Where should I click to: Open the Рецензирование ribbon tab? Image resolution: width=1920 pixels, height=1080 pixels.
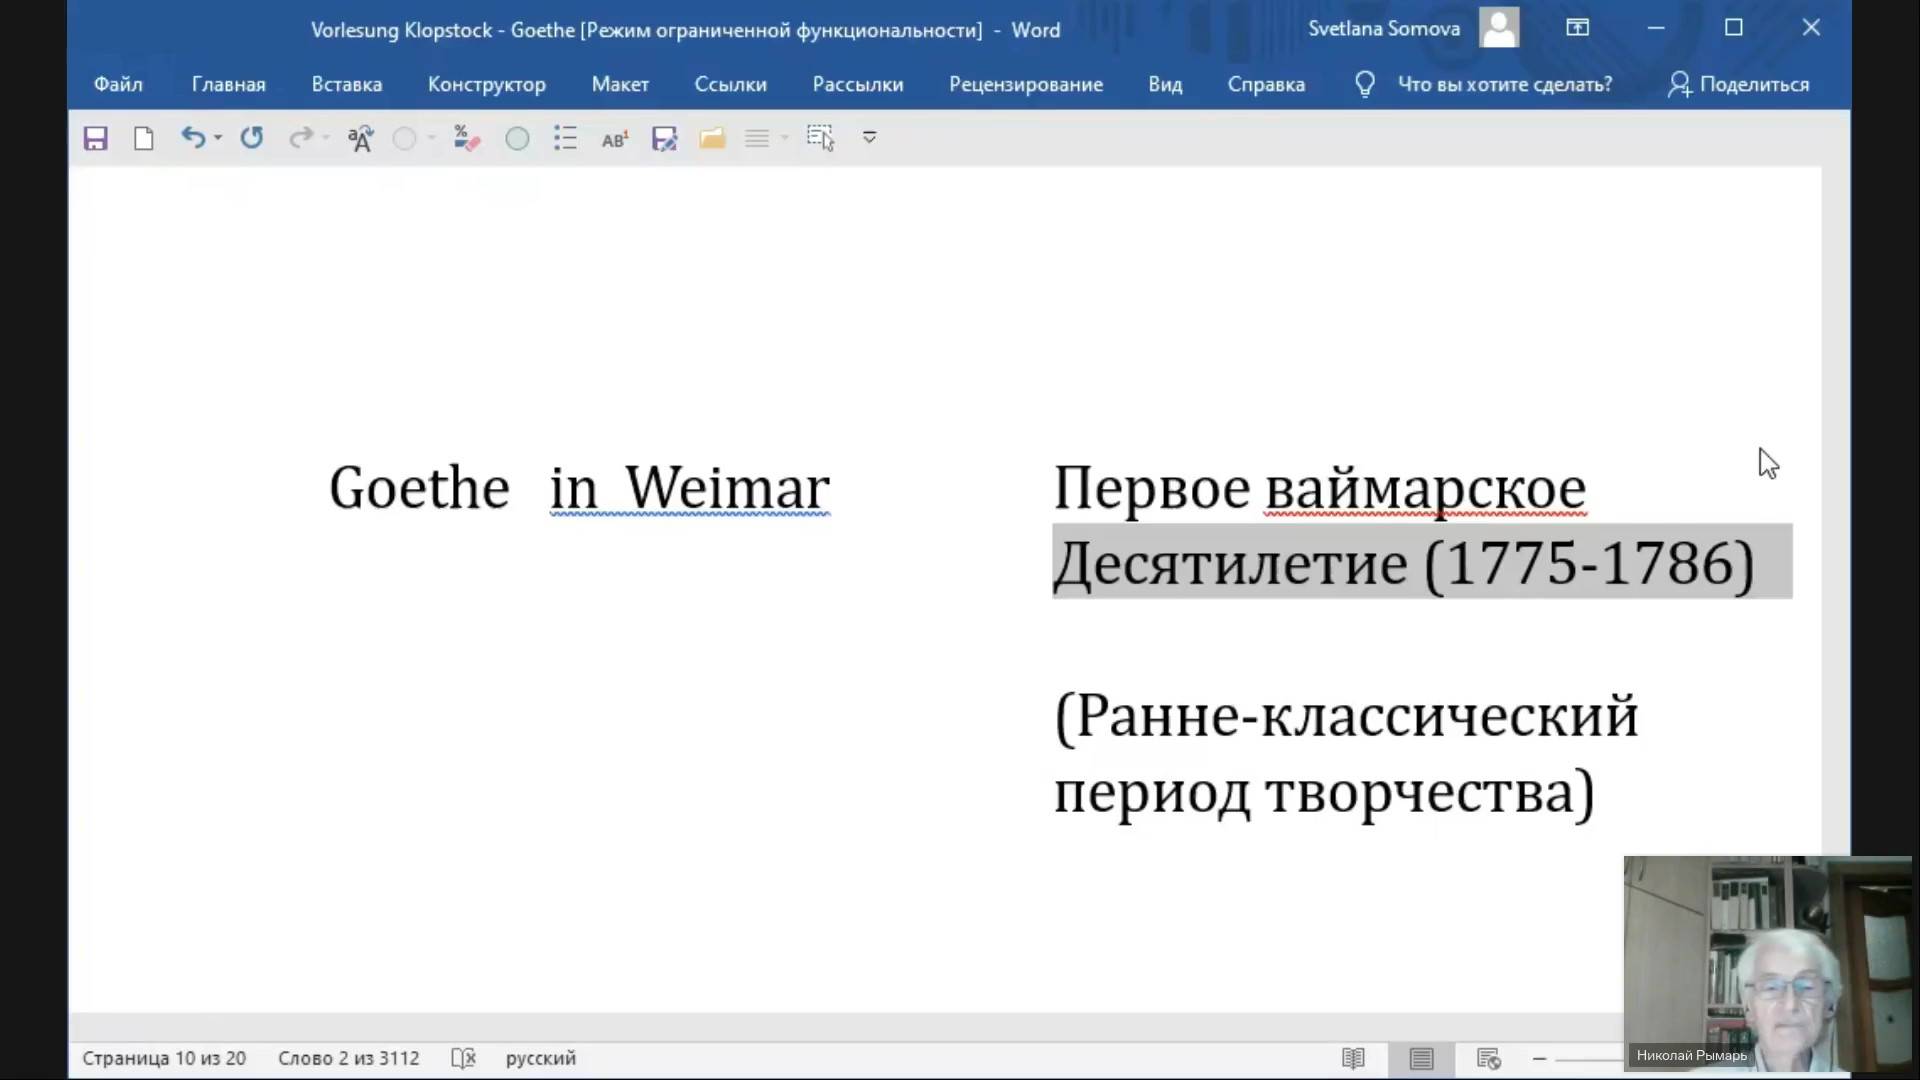(1025, 85)
